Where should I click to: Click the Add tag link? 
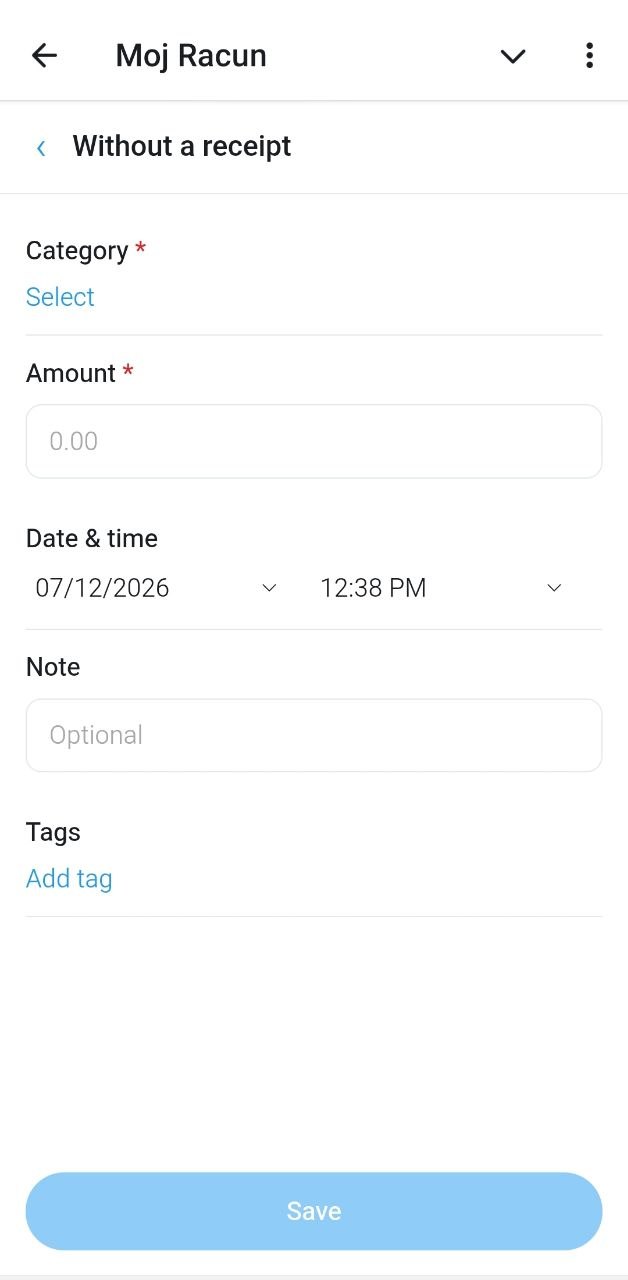pyautogui.click(x=69, y=879)
